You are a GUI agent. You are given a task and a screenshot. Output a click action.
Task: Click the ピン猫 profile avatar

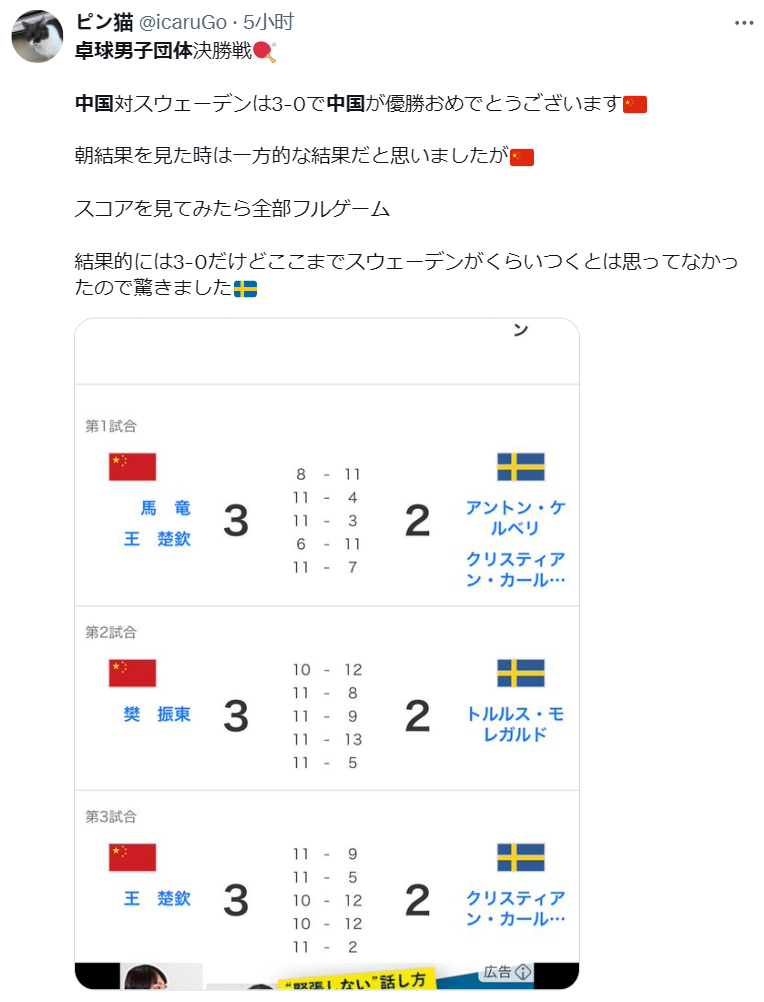tap(38, 36)
